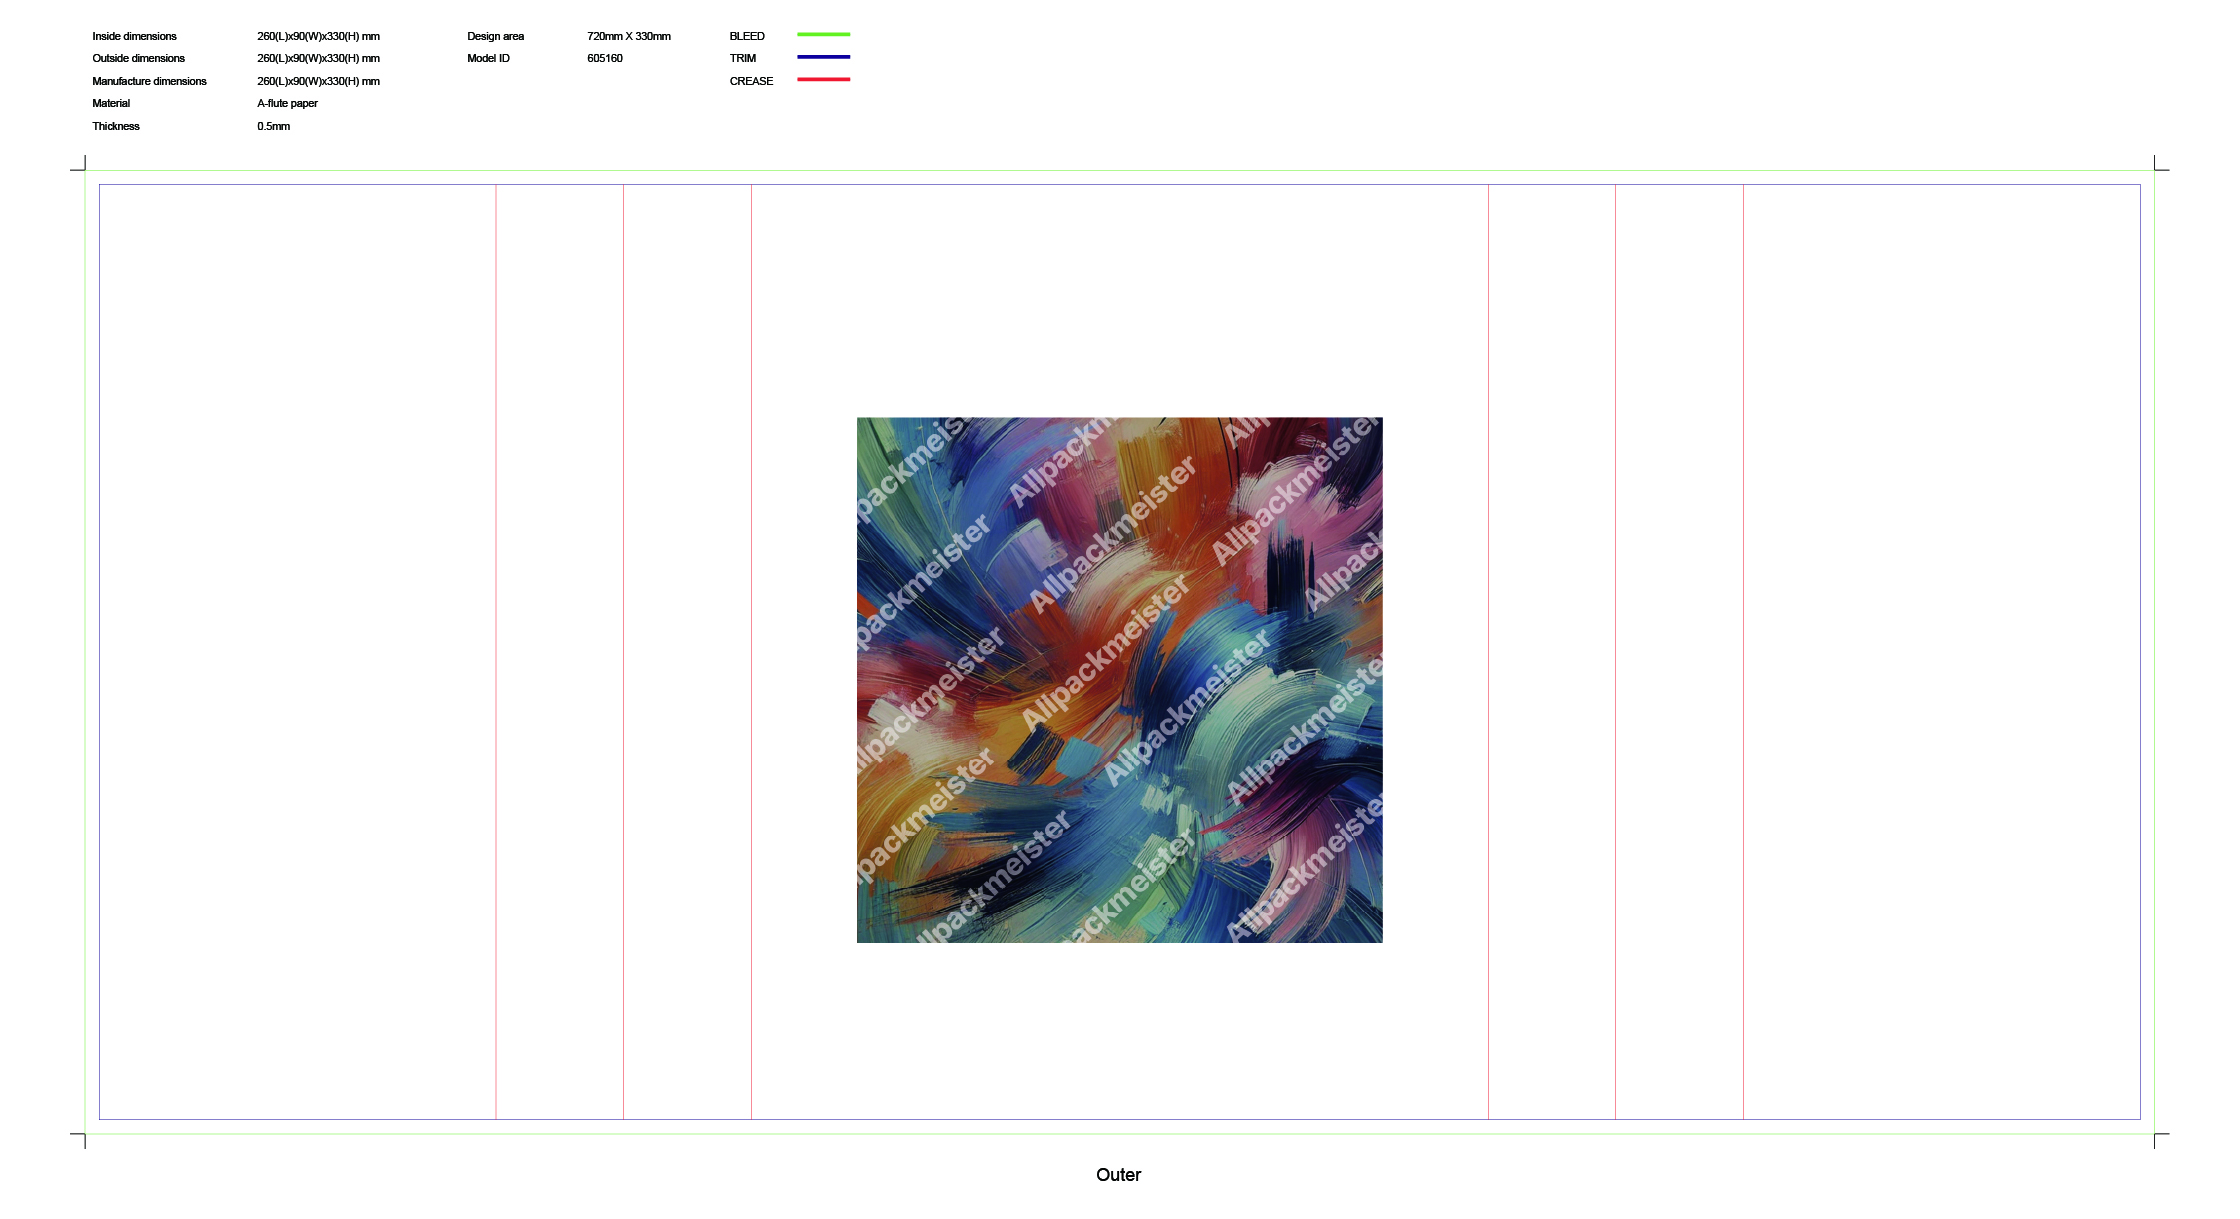
Task: Select the 'Outside dimensions' label
Action: click(138, 58)
